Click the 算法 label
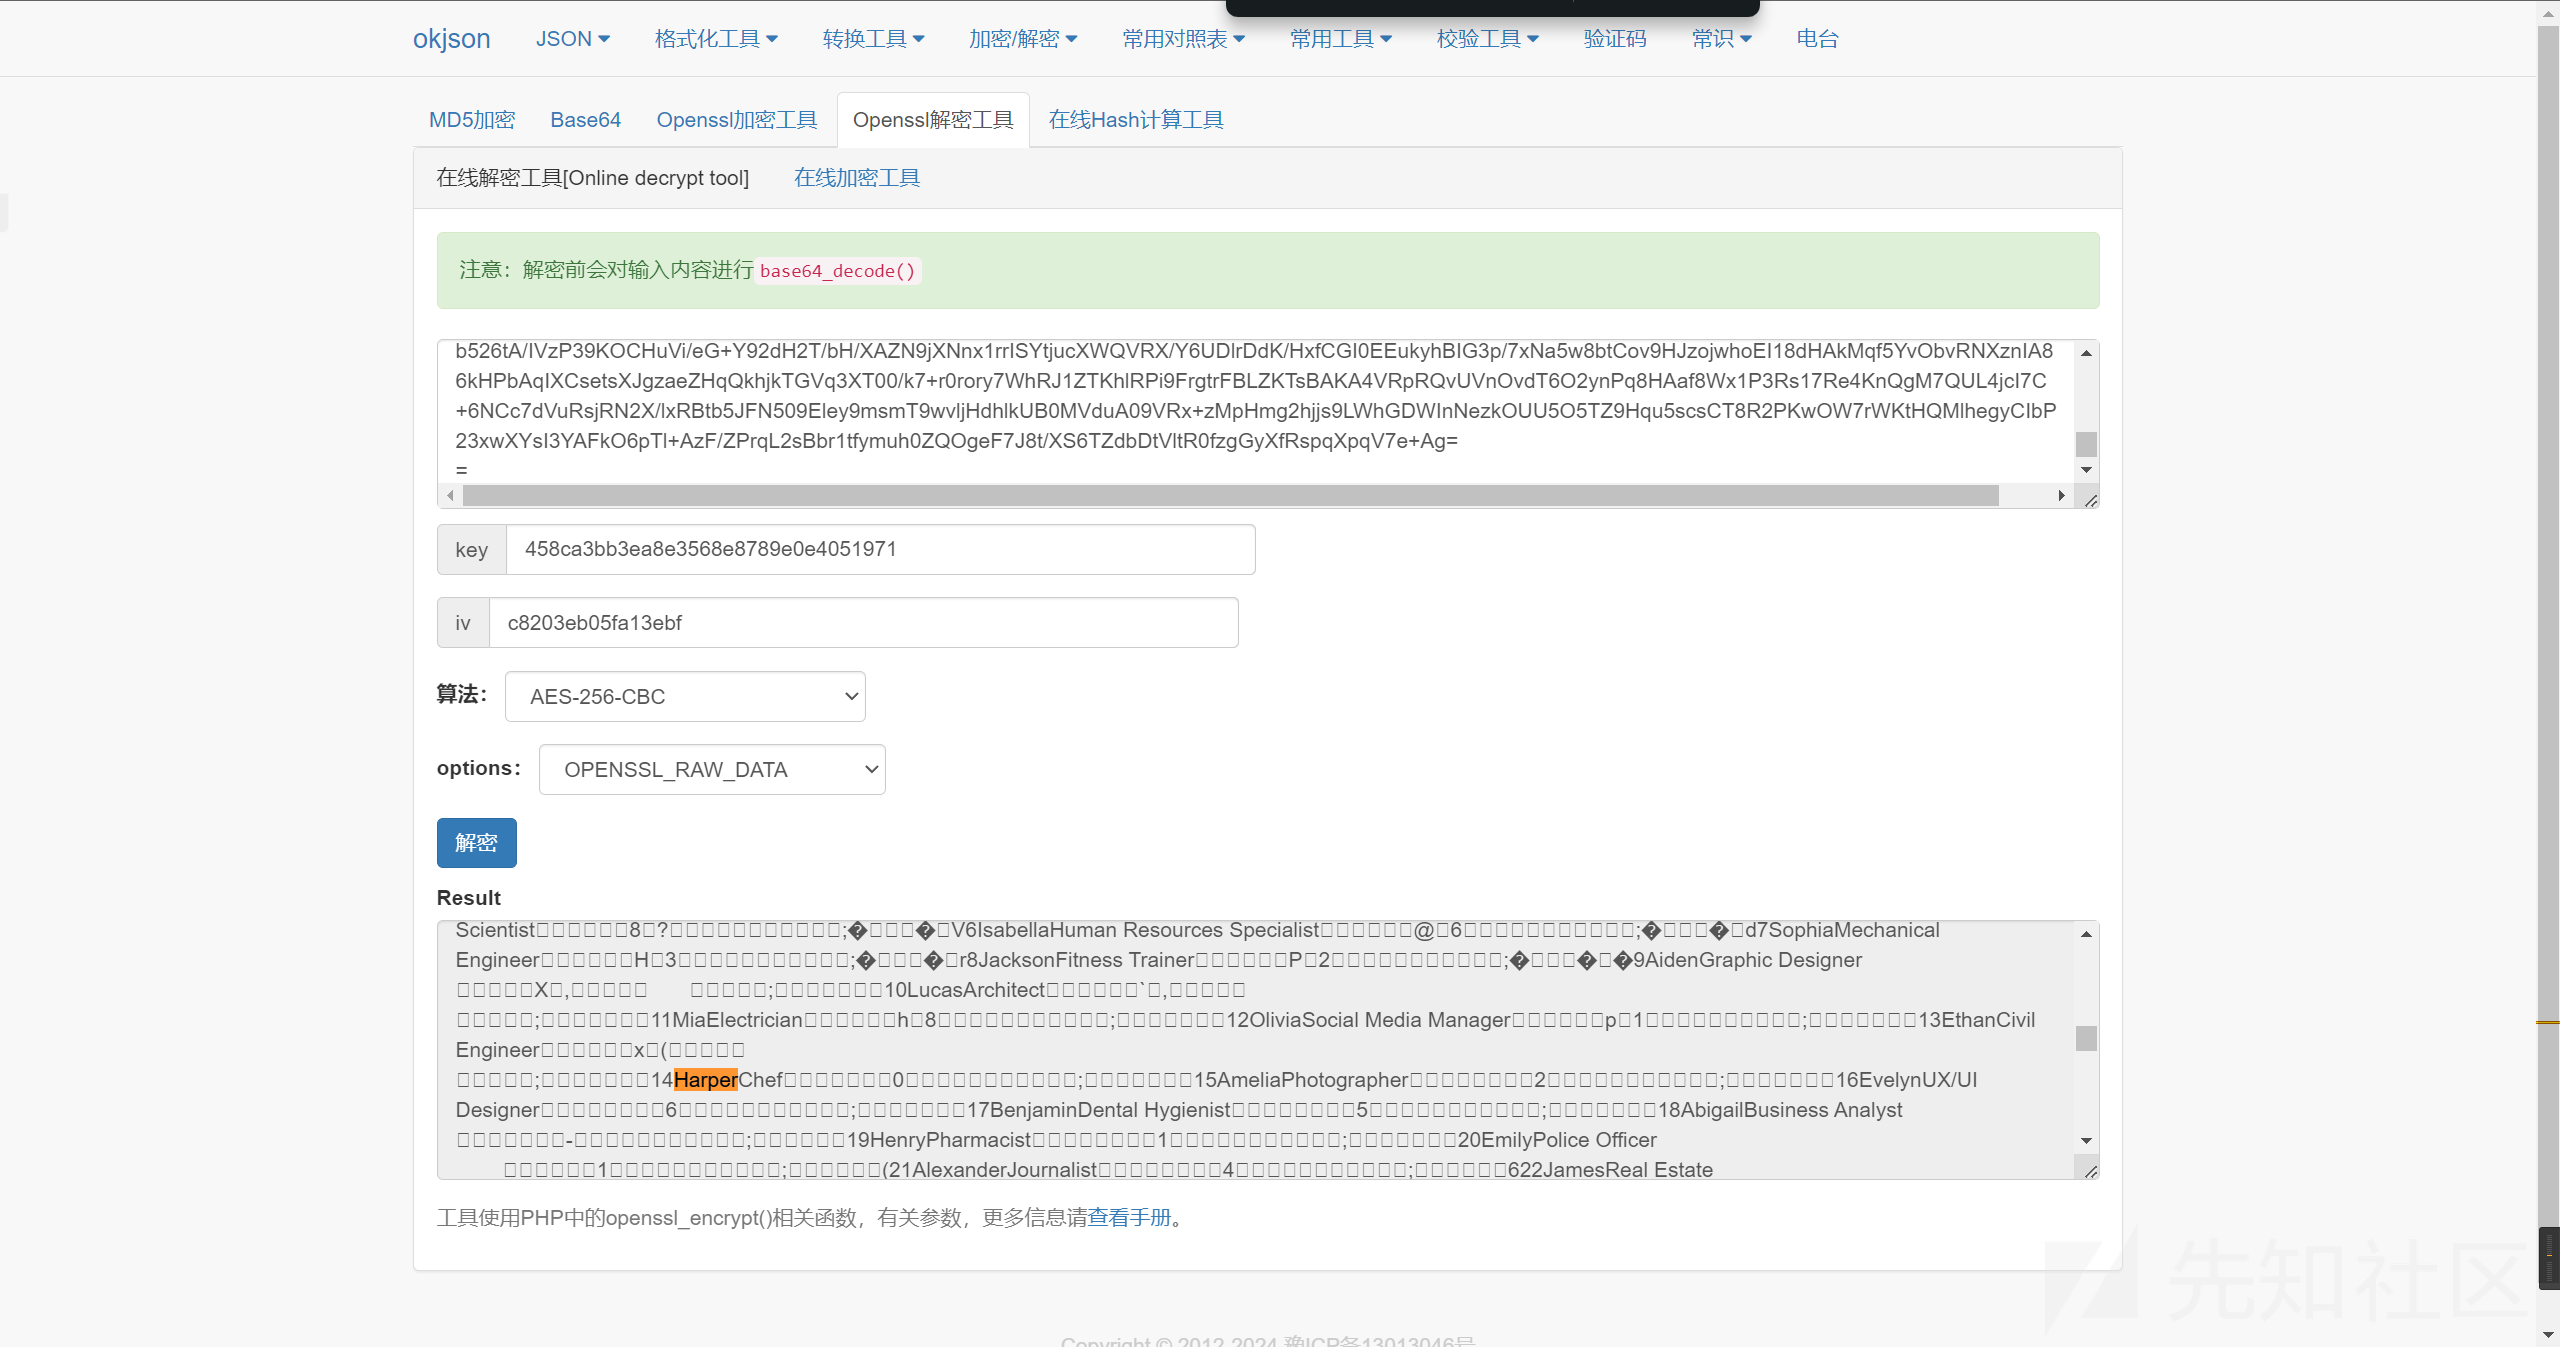This screenshot has width=2560, height=1347. [462, 694]
